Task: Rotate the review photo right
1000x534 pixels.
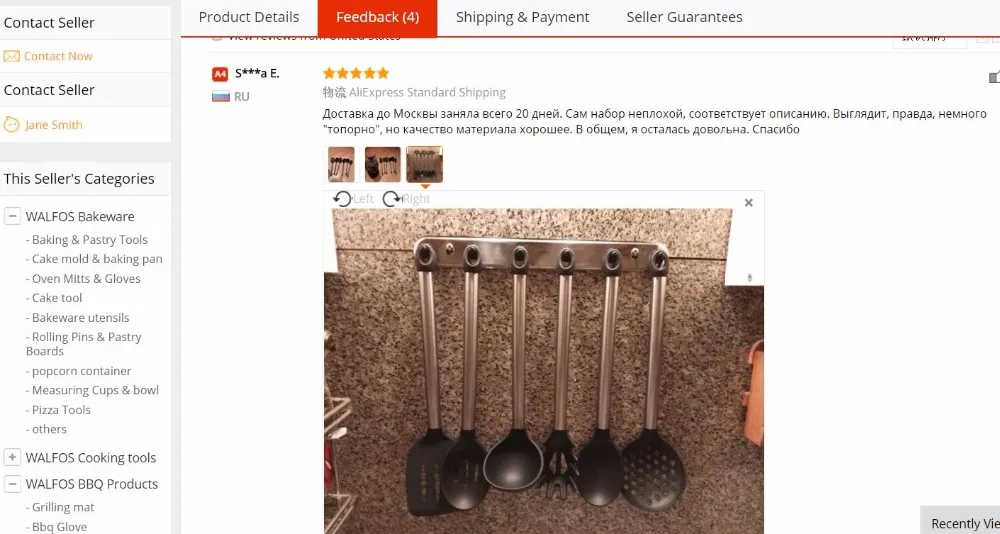Action: click(392, 199)
